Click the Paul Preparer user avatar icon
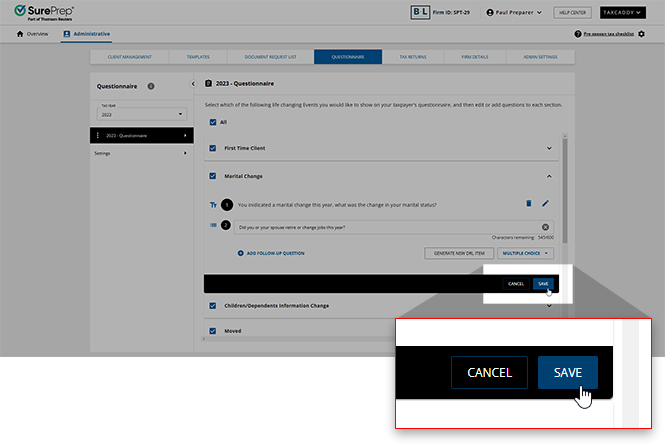Viewport: 665px width, 446px height. point(490,13)
